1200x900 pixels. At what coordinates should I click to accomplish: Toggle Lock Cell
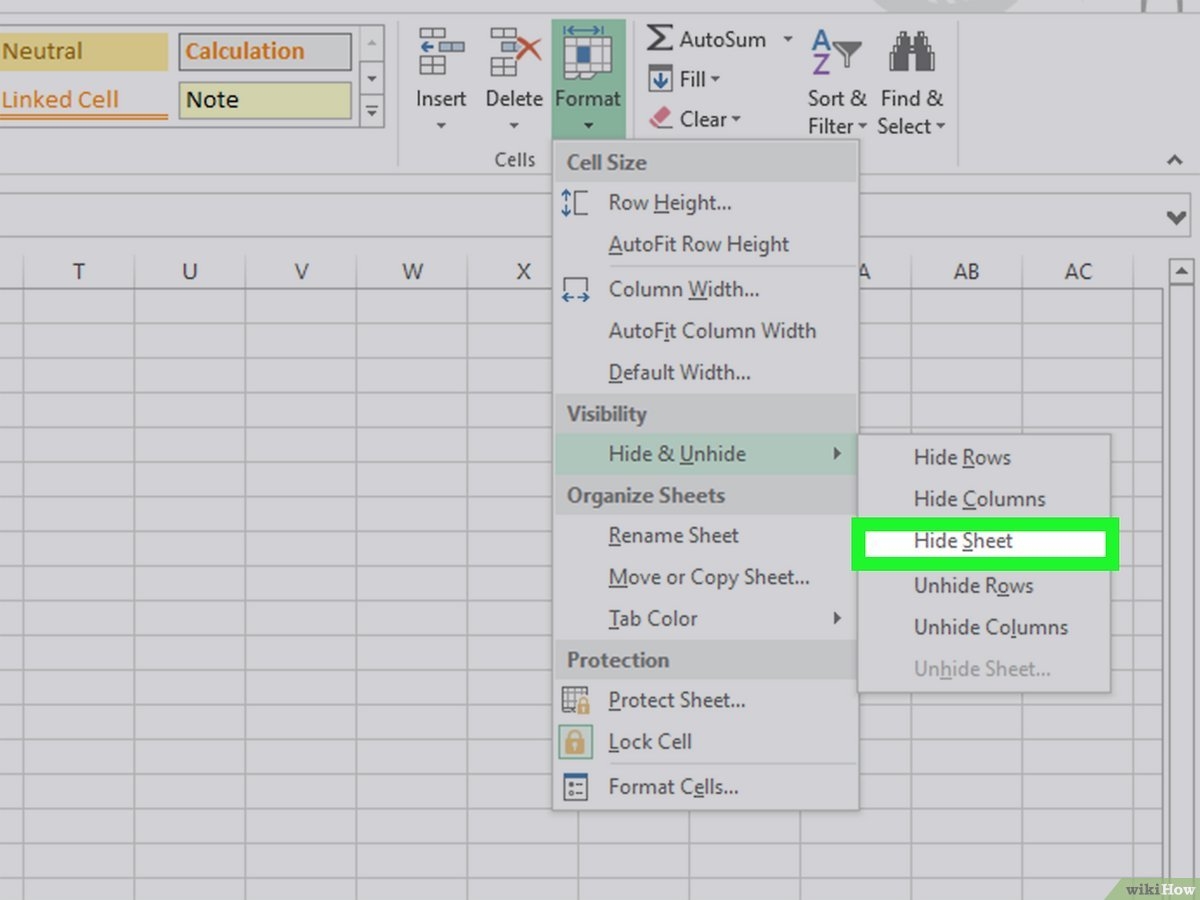click(x=651, y=742)
